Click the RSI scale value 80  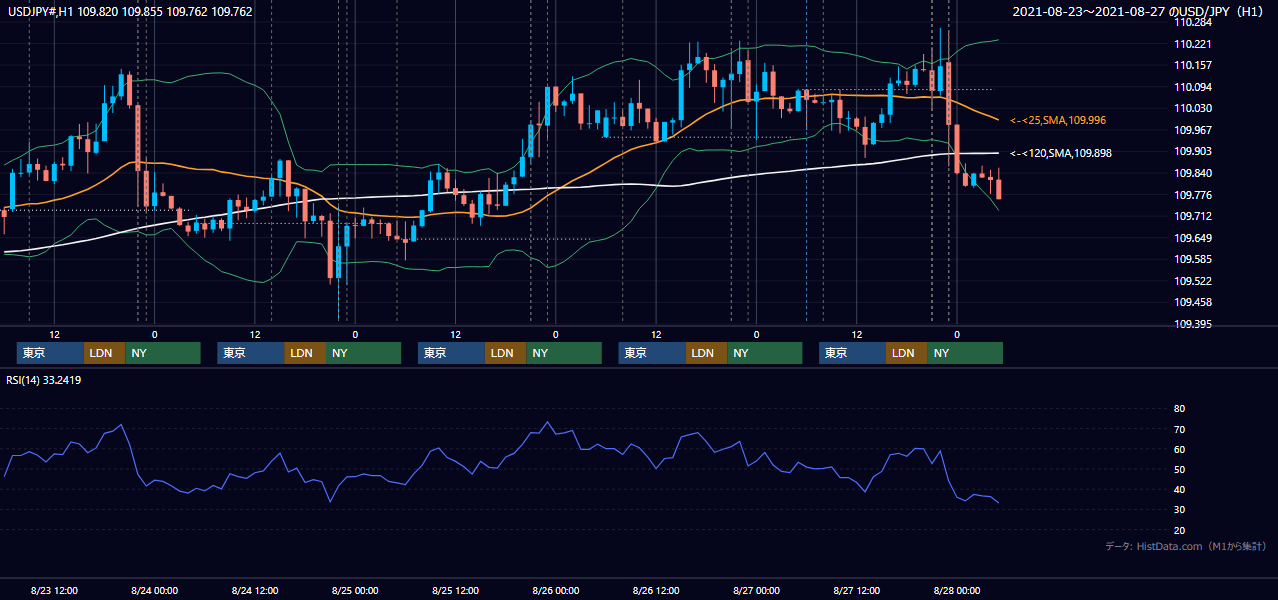pyautogui.click(x=1179, y=409)
